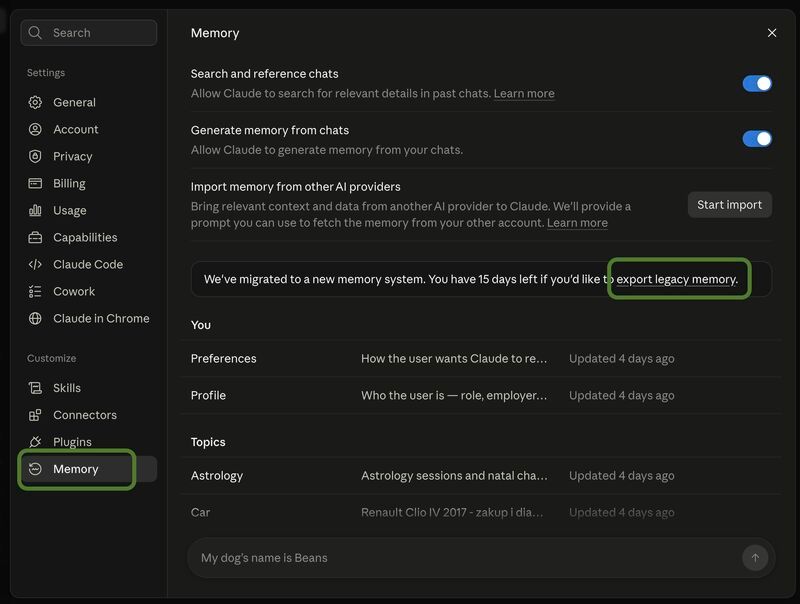Focus the settings Search field

pyautogui.click(x=89, y=33)
